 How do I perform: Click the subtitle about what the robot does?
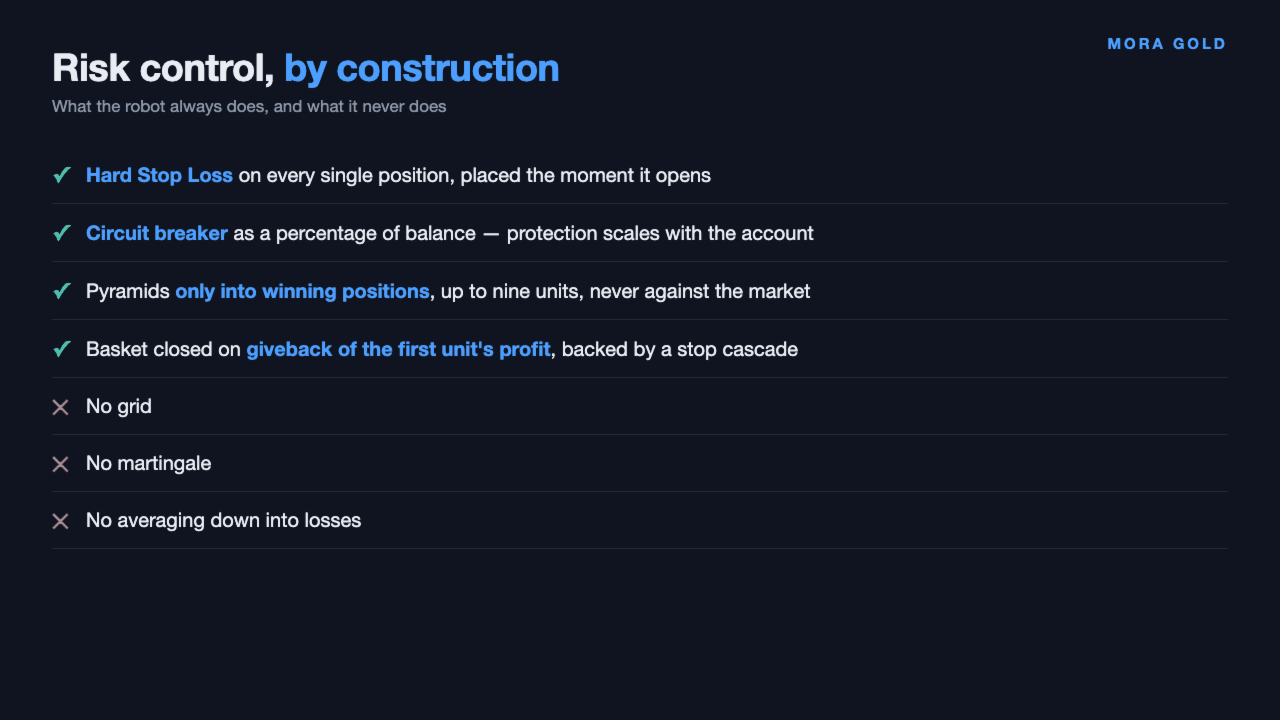pos(249,106)
